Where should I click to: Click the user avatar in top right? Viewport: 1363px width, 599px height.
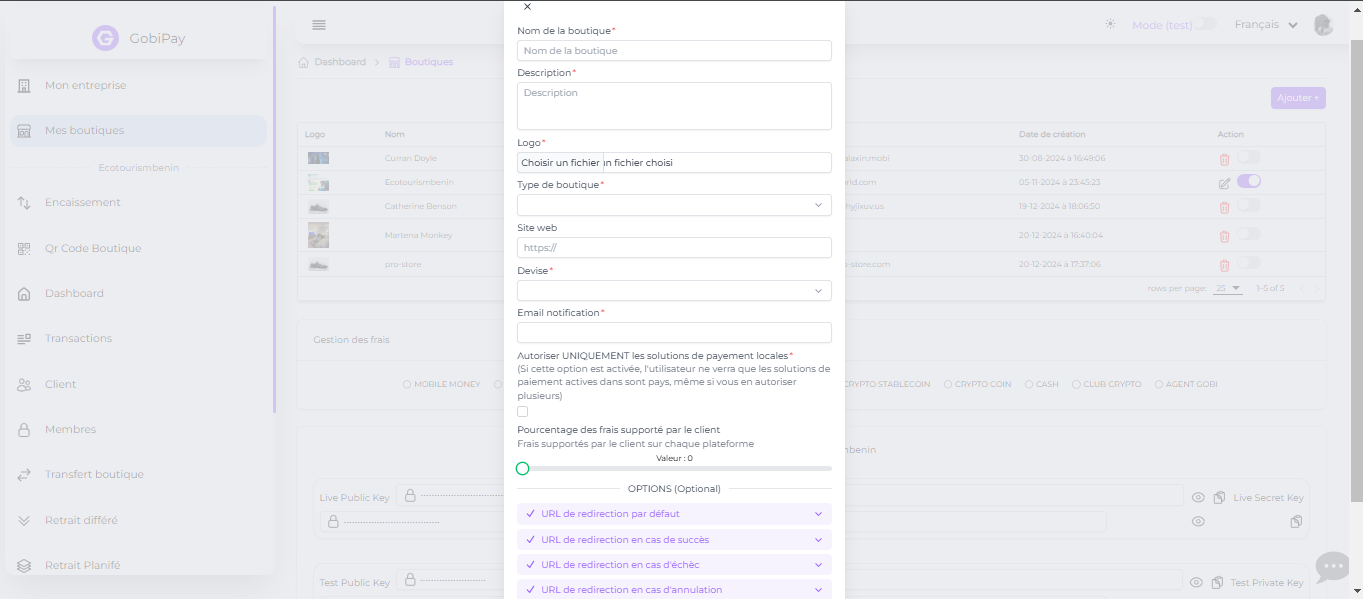click(1323, 25)
